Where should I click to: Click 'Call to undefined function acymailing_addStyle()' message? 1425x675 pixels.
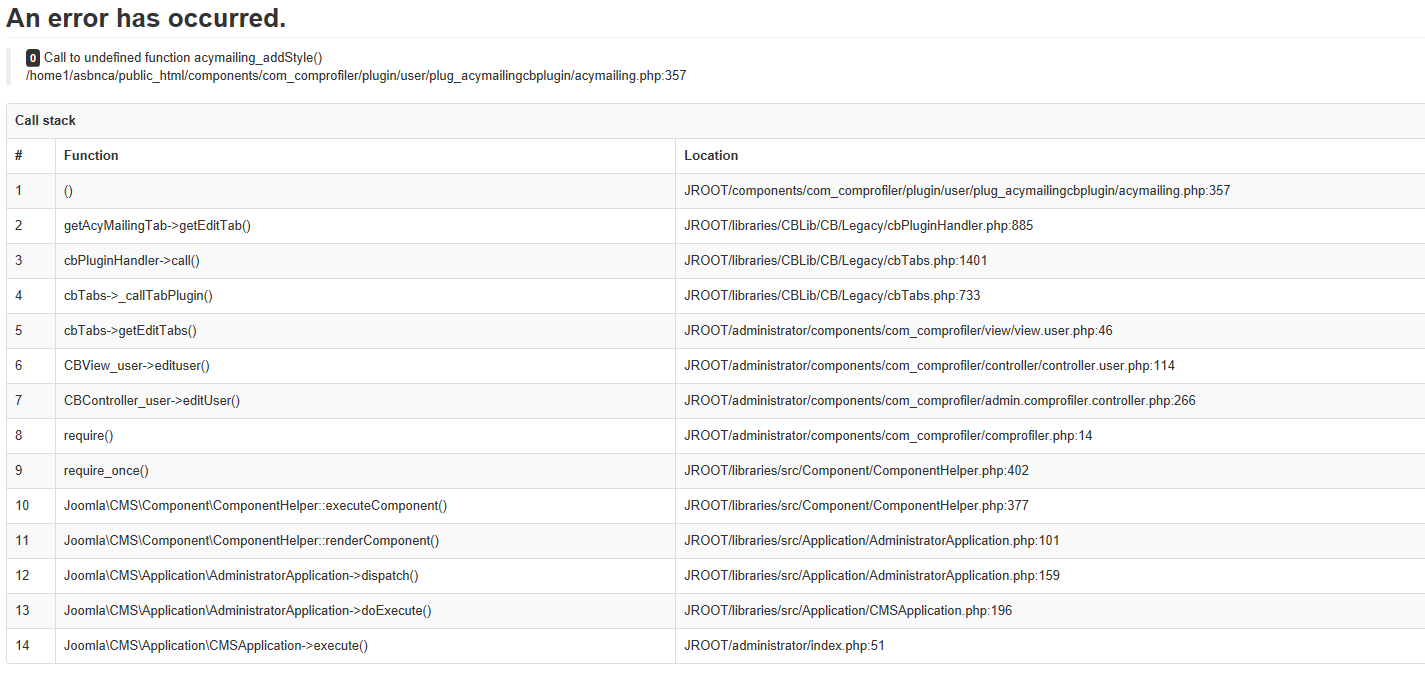pos(183,58)
